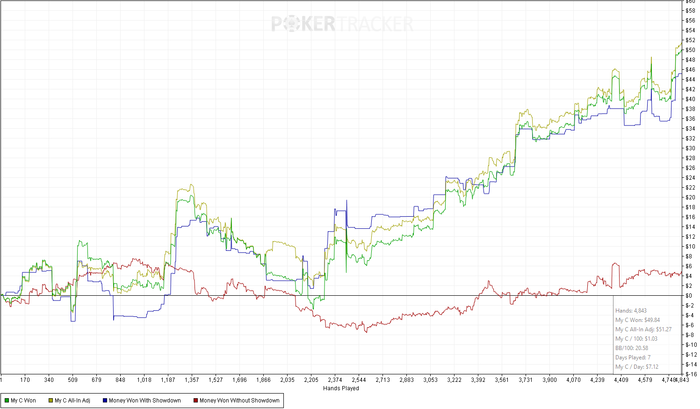The height and width of the screenshot is (409, 700).
Task: Click the 509 hands x-axis label
Action: (73, 380)
